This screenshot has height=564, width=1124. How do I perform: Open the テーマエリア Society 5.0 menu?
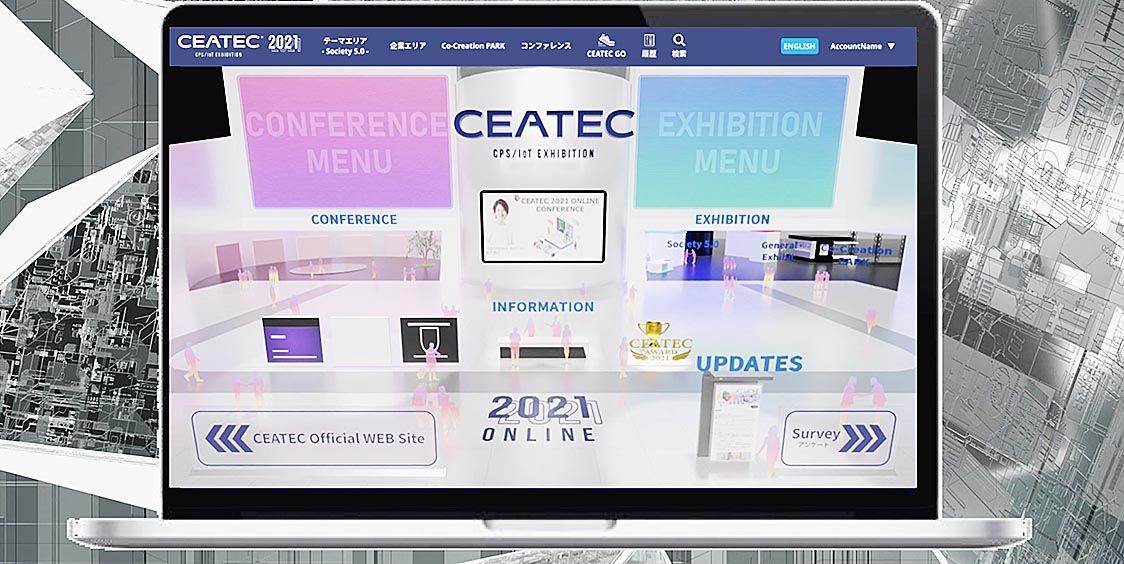click(345, 46)
